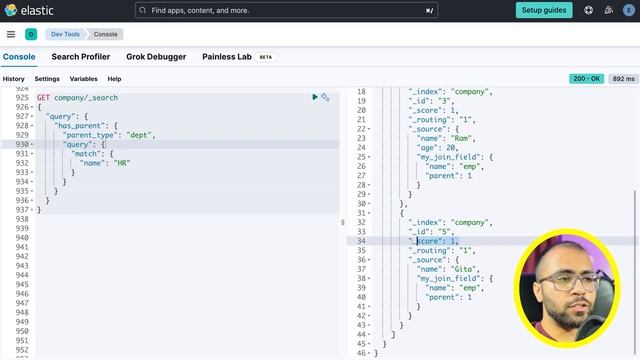Fold my_join_field at output line 25
The width and height of the screenshot is (640, 360).
[x=369, y=157]
